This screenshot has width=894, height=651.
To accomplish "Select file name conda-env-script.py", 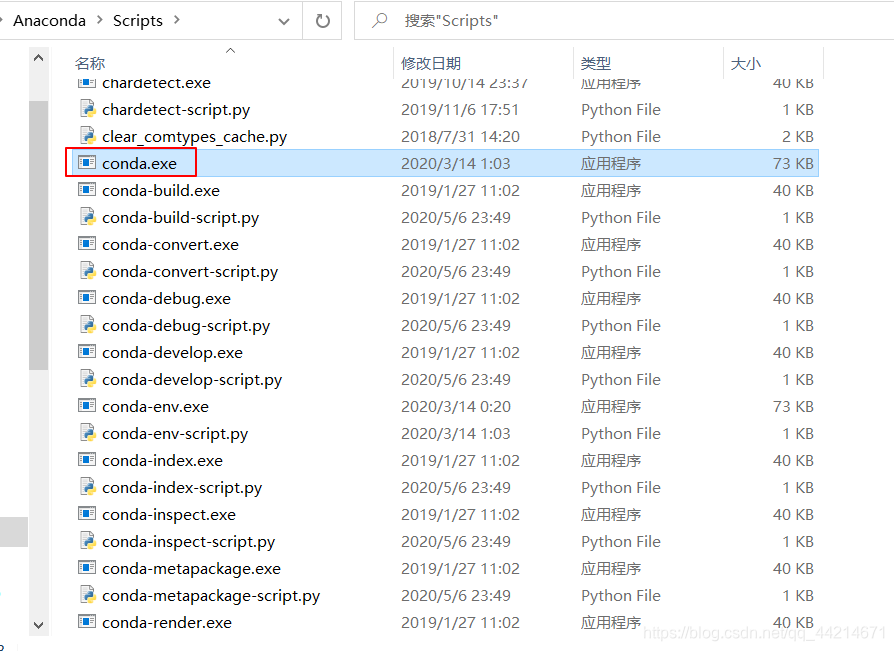I will pos(175,434).
